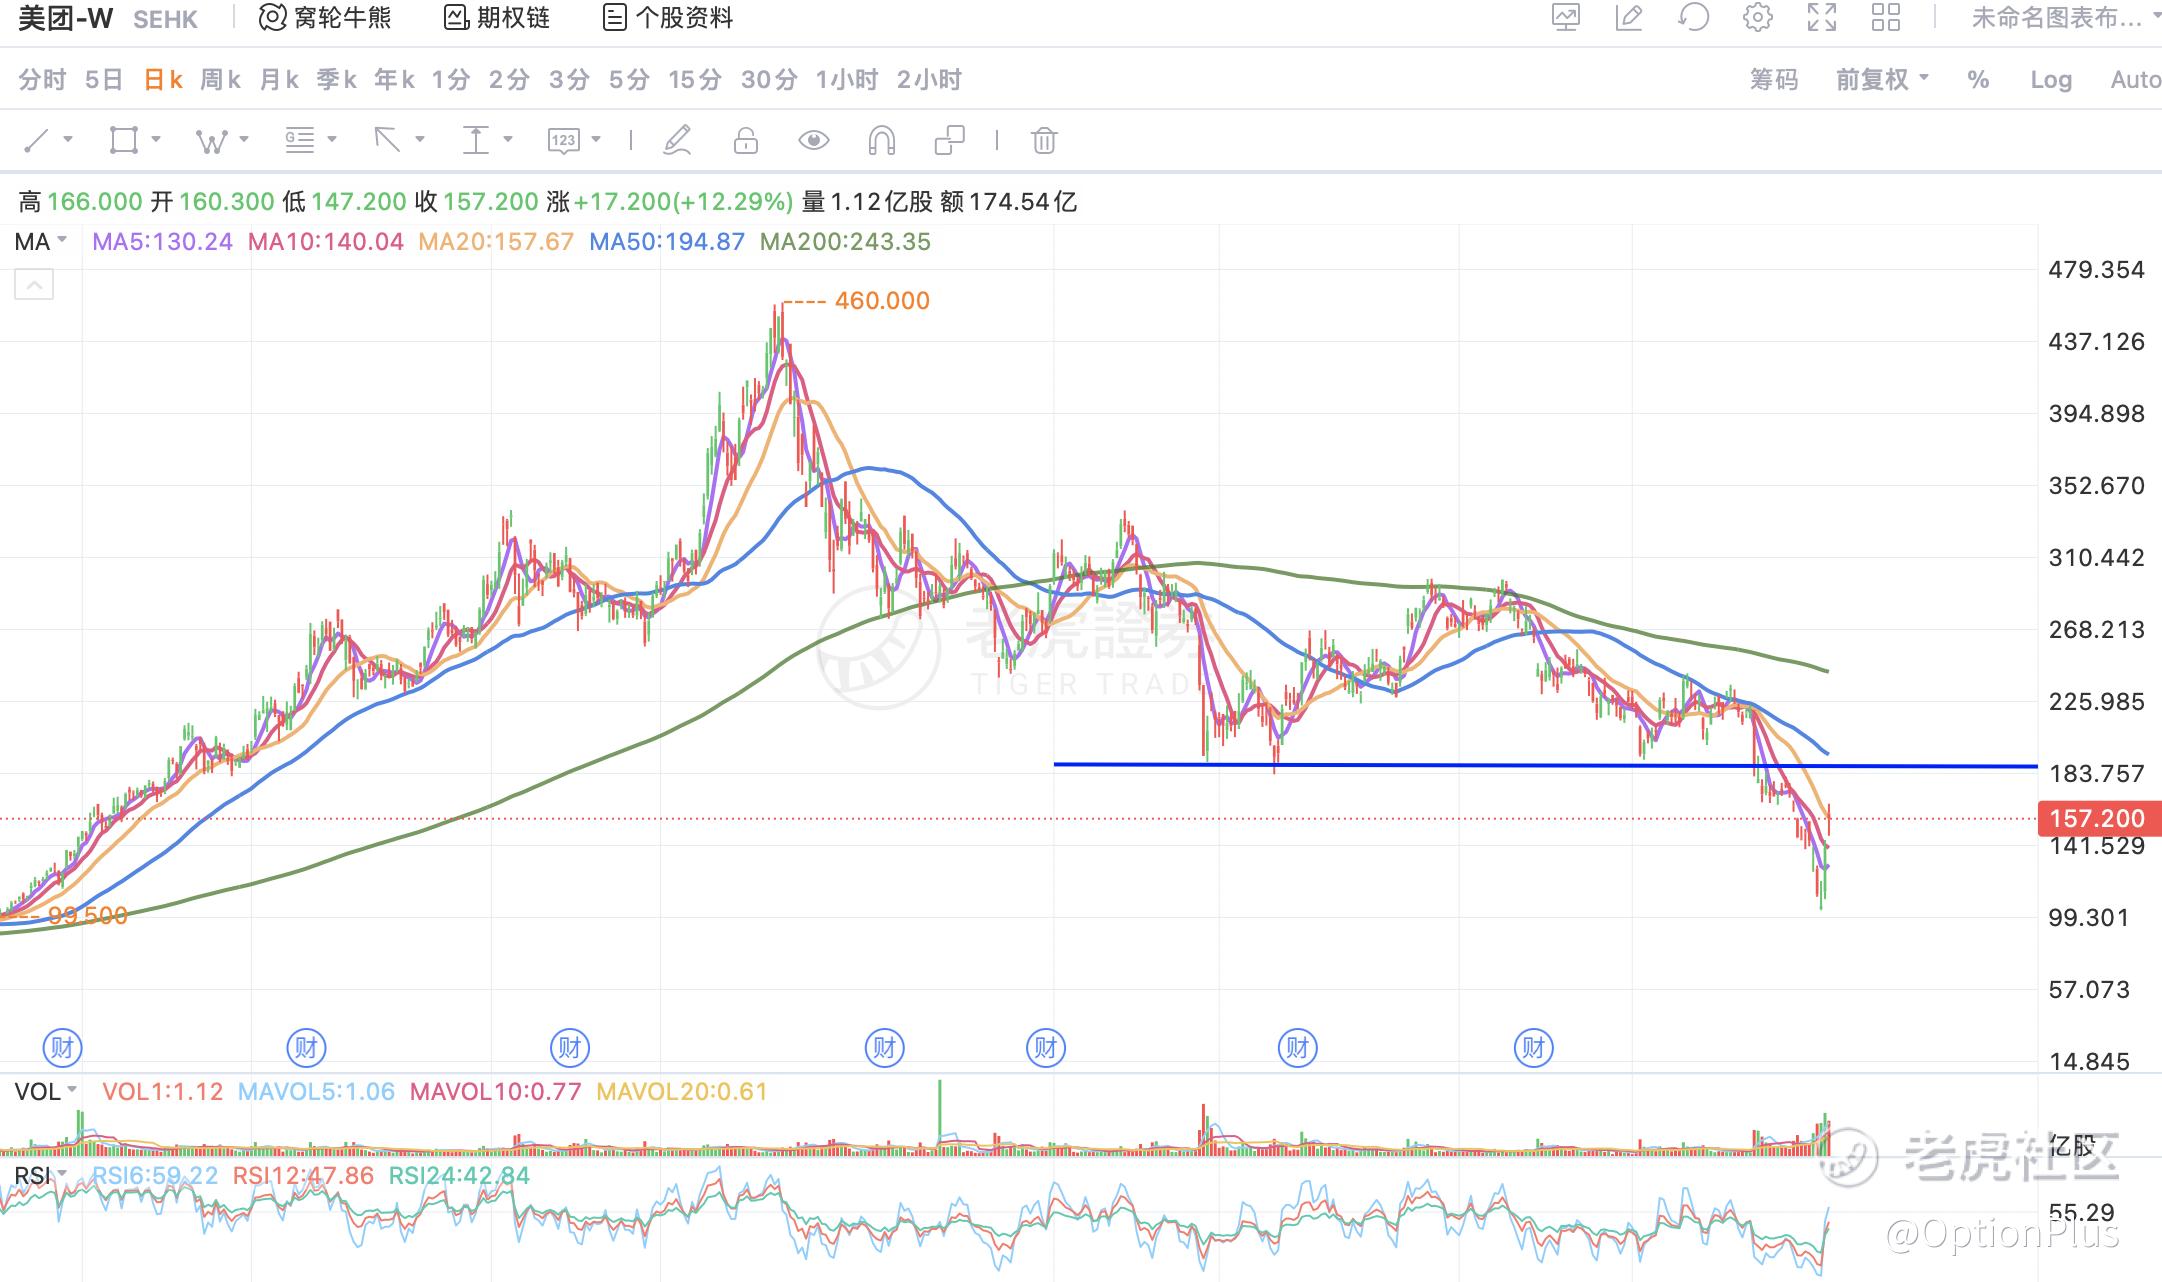The image size is (2162, 1282).
Task: Expand the arrow tool dropdown arrow
Action: point(420,139)
